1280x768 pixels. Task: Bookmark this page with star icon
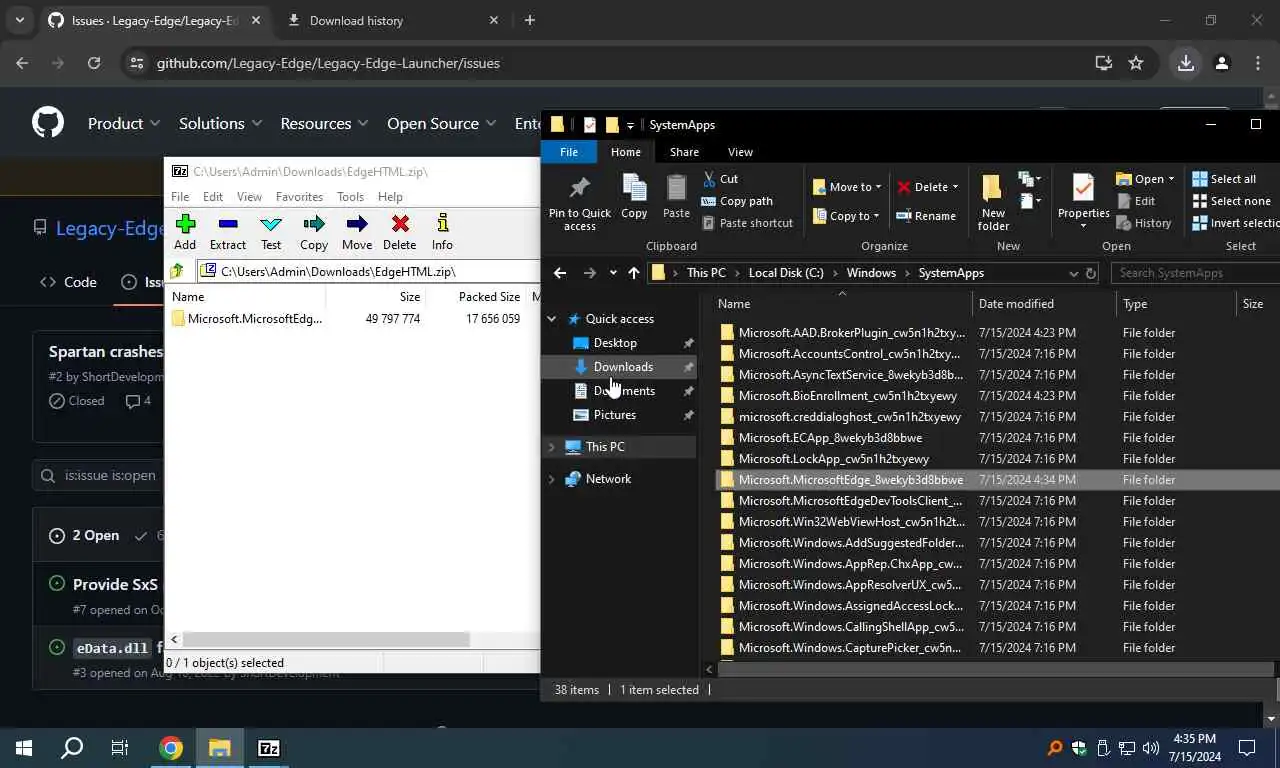[x=1136, y=63]
